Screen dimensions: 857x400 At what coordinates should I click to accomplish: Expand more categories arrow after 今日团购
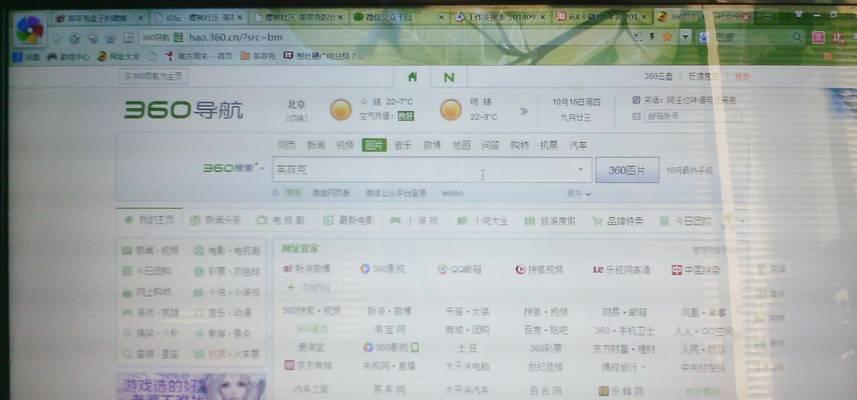[x=743, y=221]
